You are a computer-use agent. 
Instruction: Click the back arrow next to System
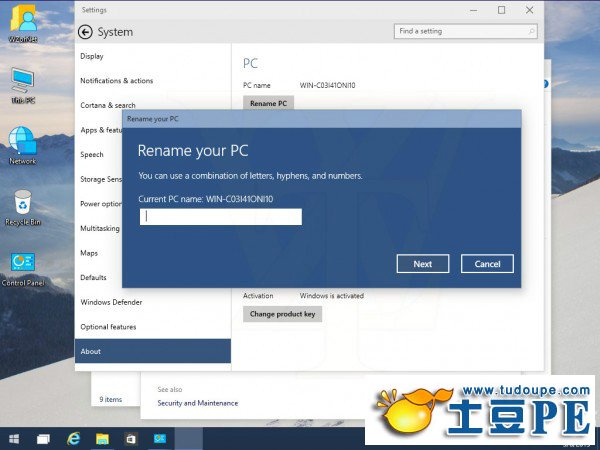(x=85, y=32)
